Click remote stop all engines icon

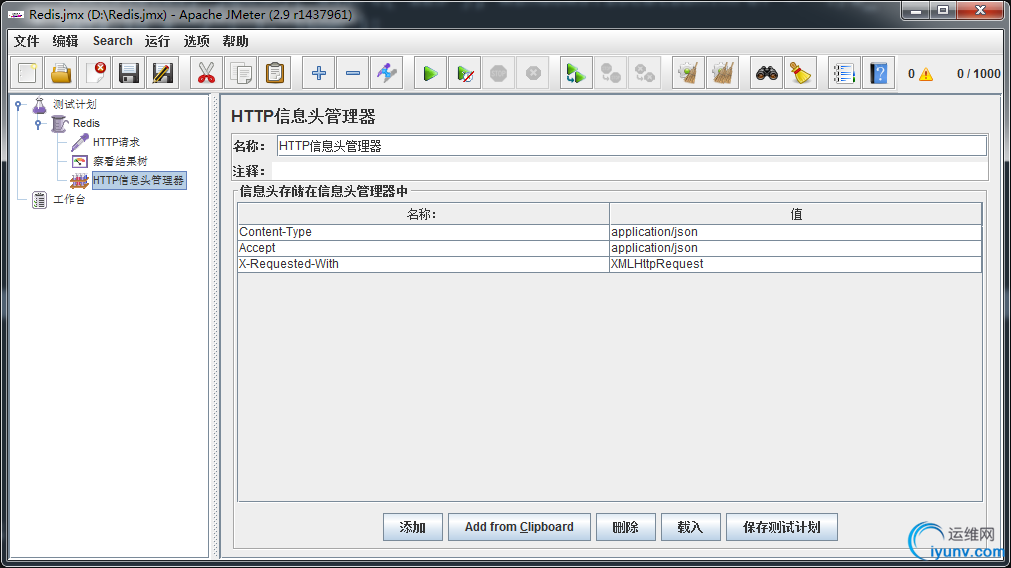click(611, 73)
